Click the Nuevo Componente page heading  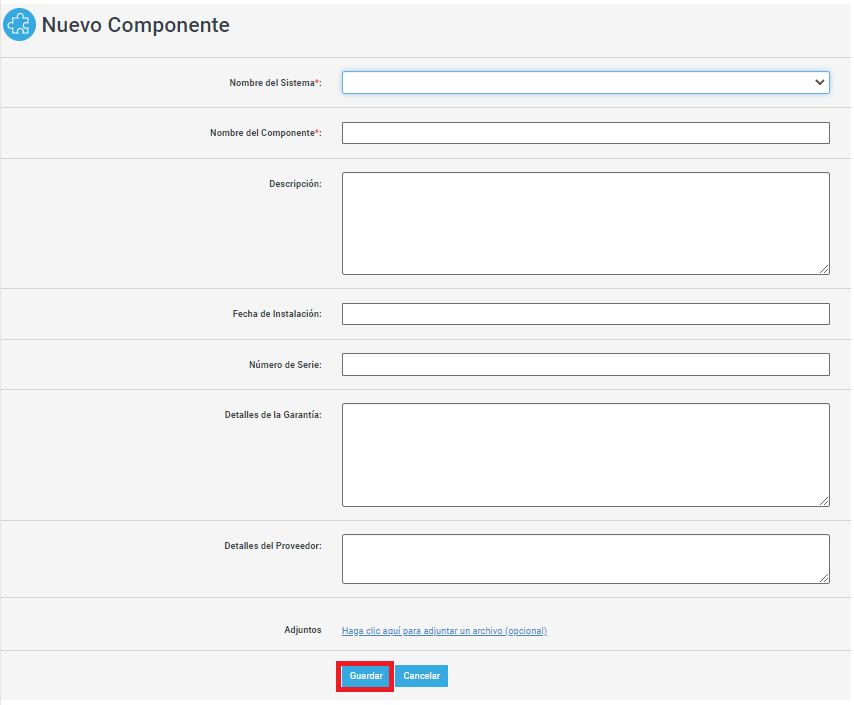[136, 25]
